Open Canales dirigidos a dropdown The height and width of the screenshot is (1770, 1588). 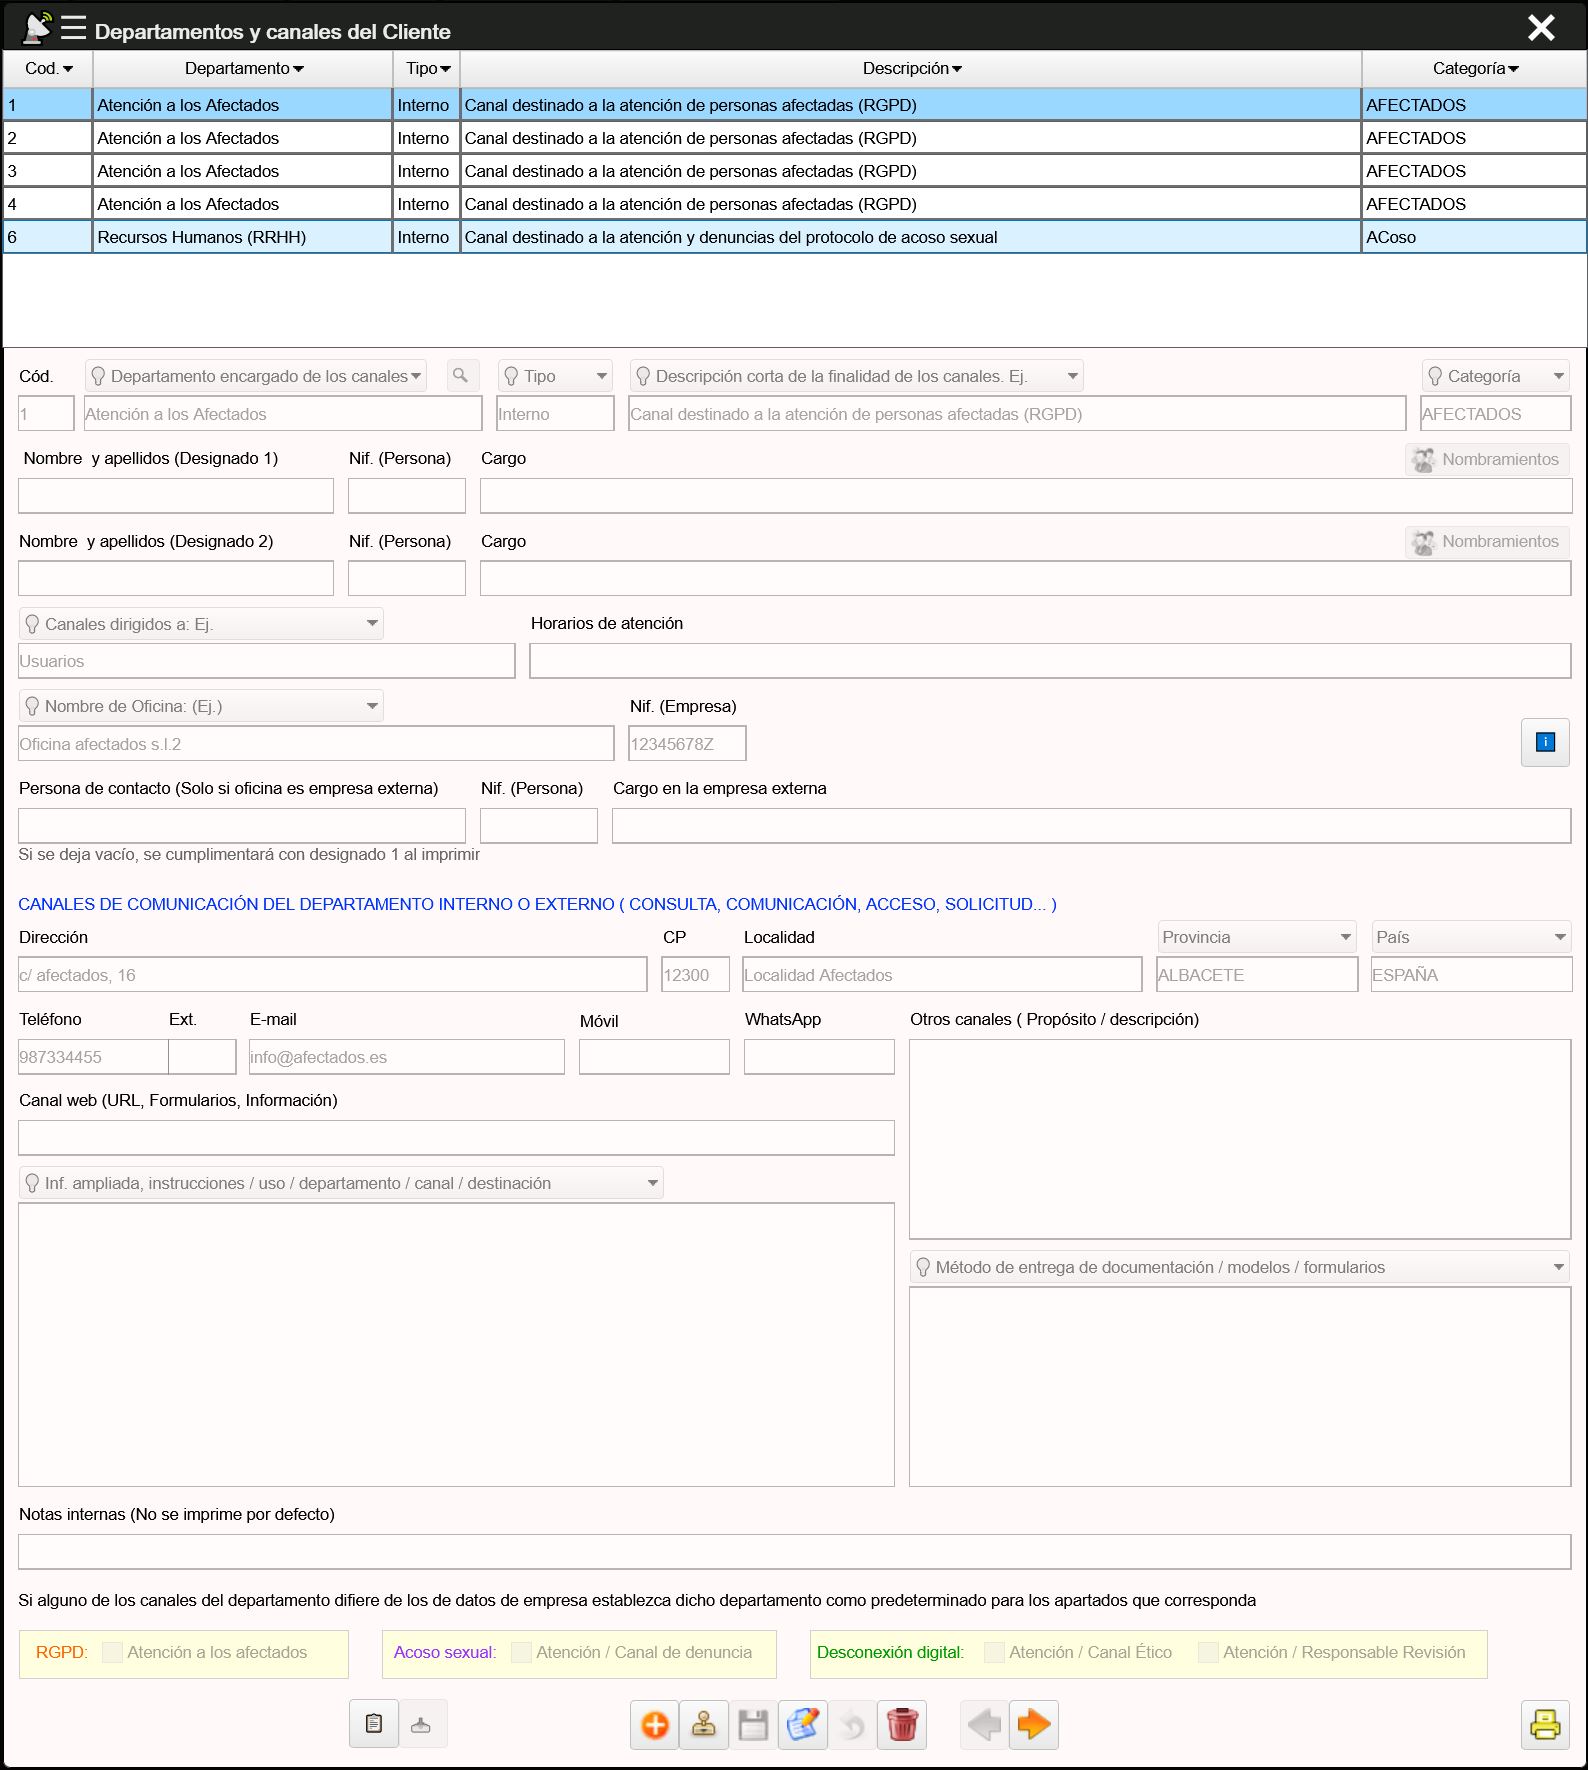pyautogui.click(x=201, y=624)
